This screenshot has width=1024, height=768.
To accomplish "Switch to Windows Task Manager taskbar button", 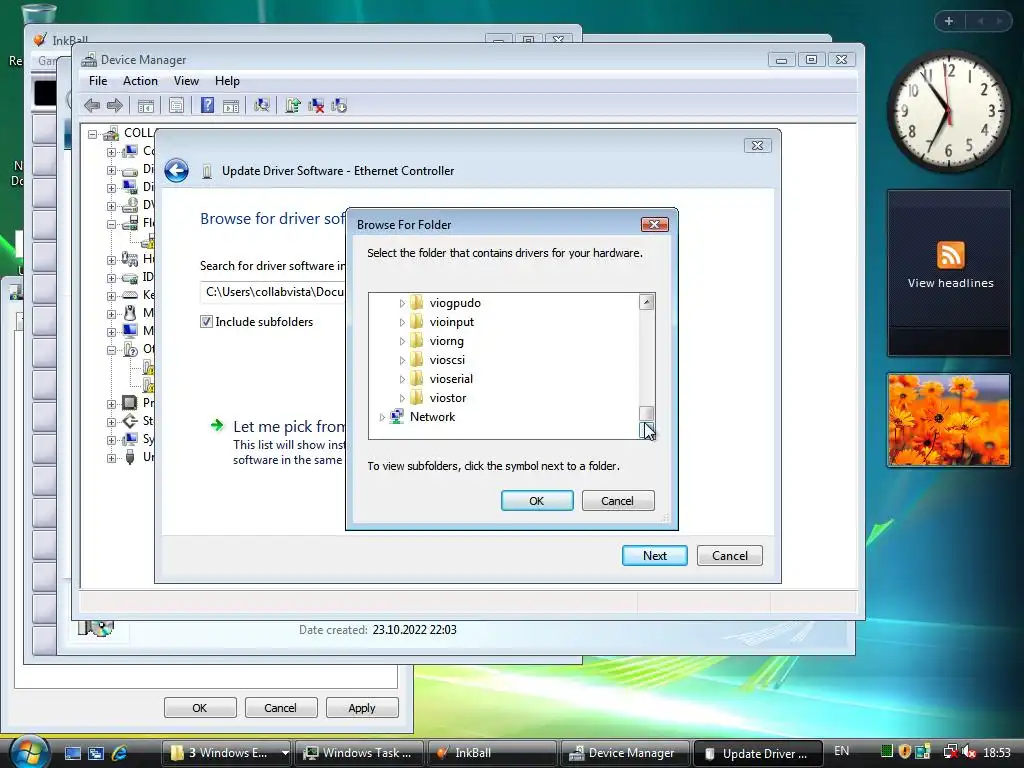I will (359, 753).
